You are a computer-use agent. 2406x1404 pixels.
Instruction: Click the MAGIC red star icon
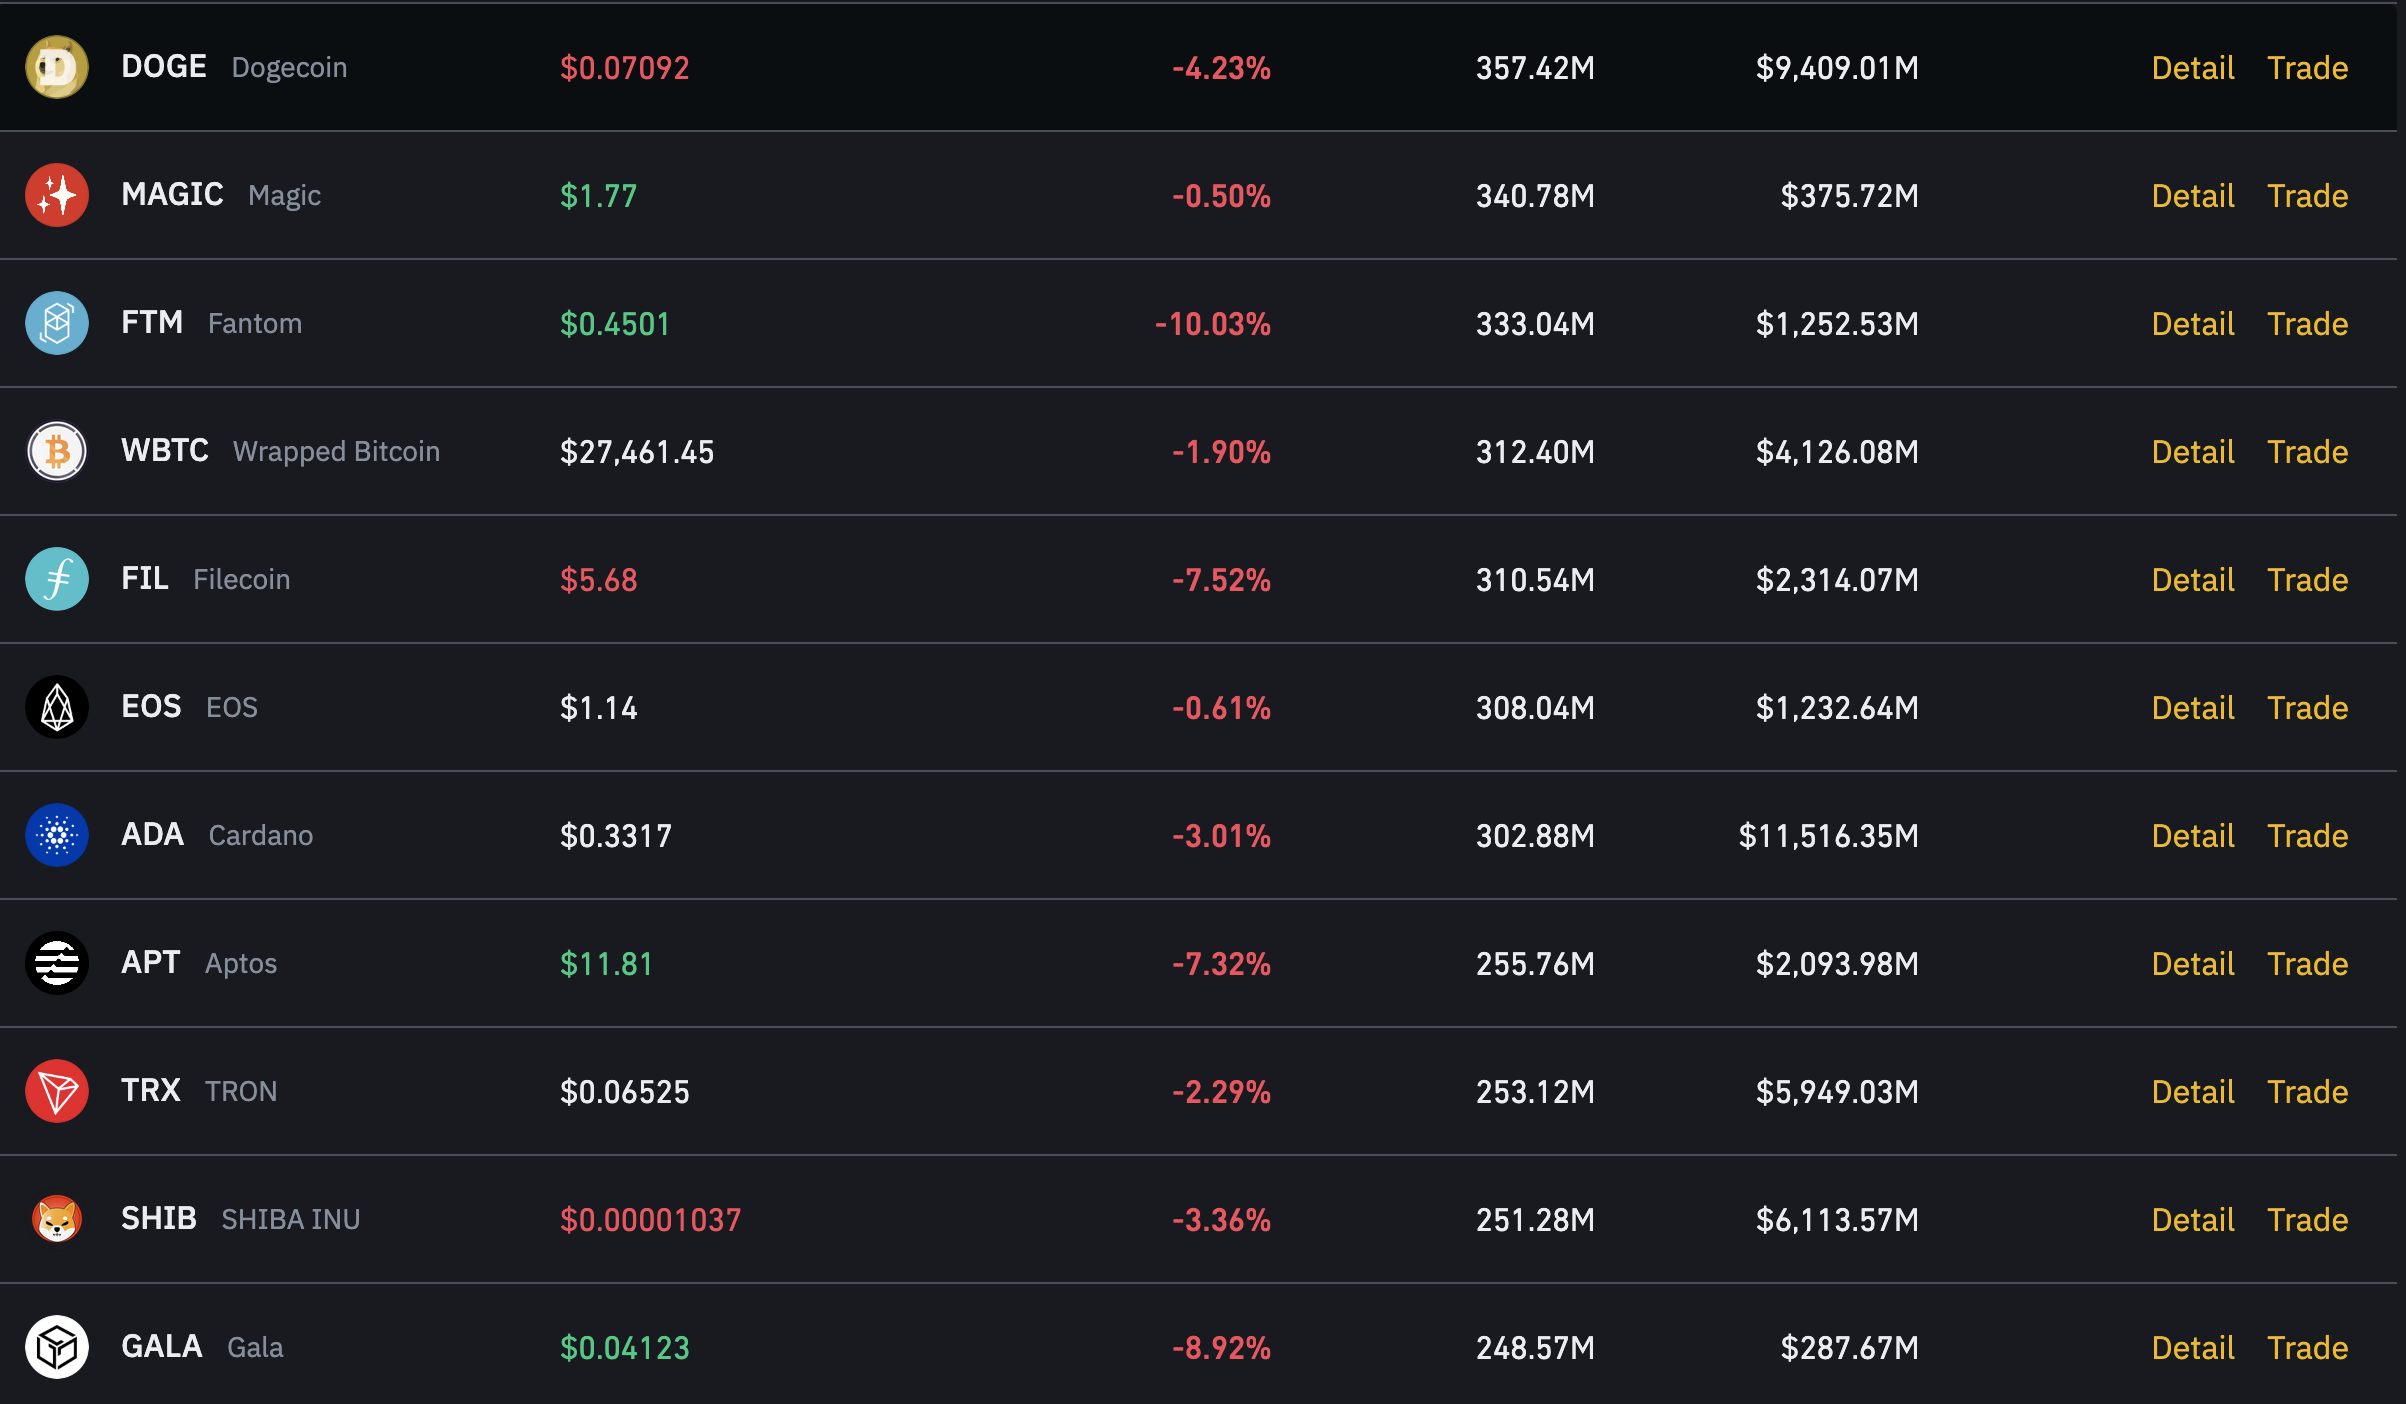(x=57, y=195)
